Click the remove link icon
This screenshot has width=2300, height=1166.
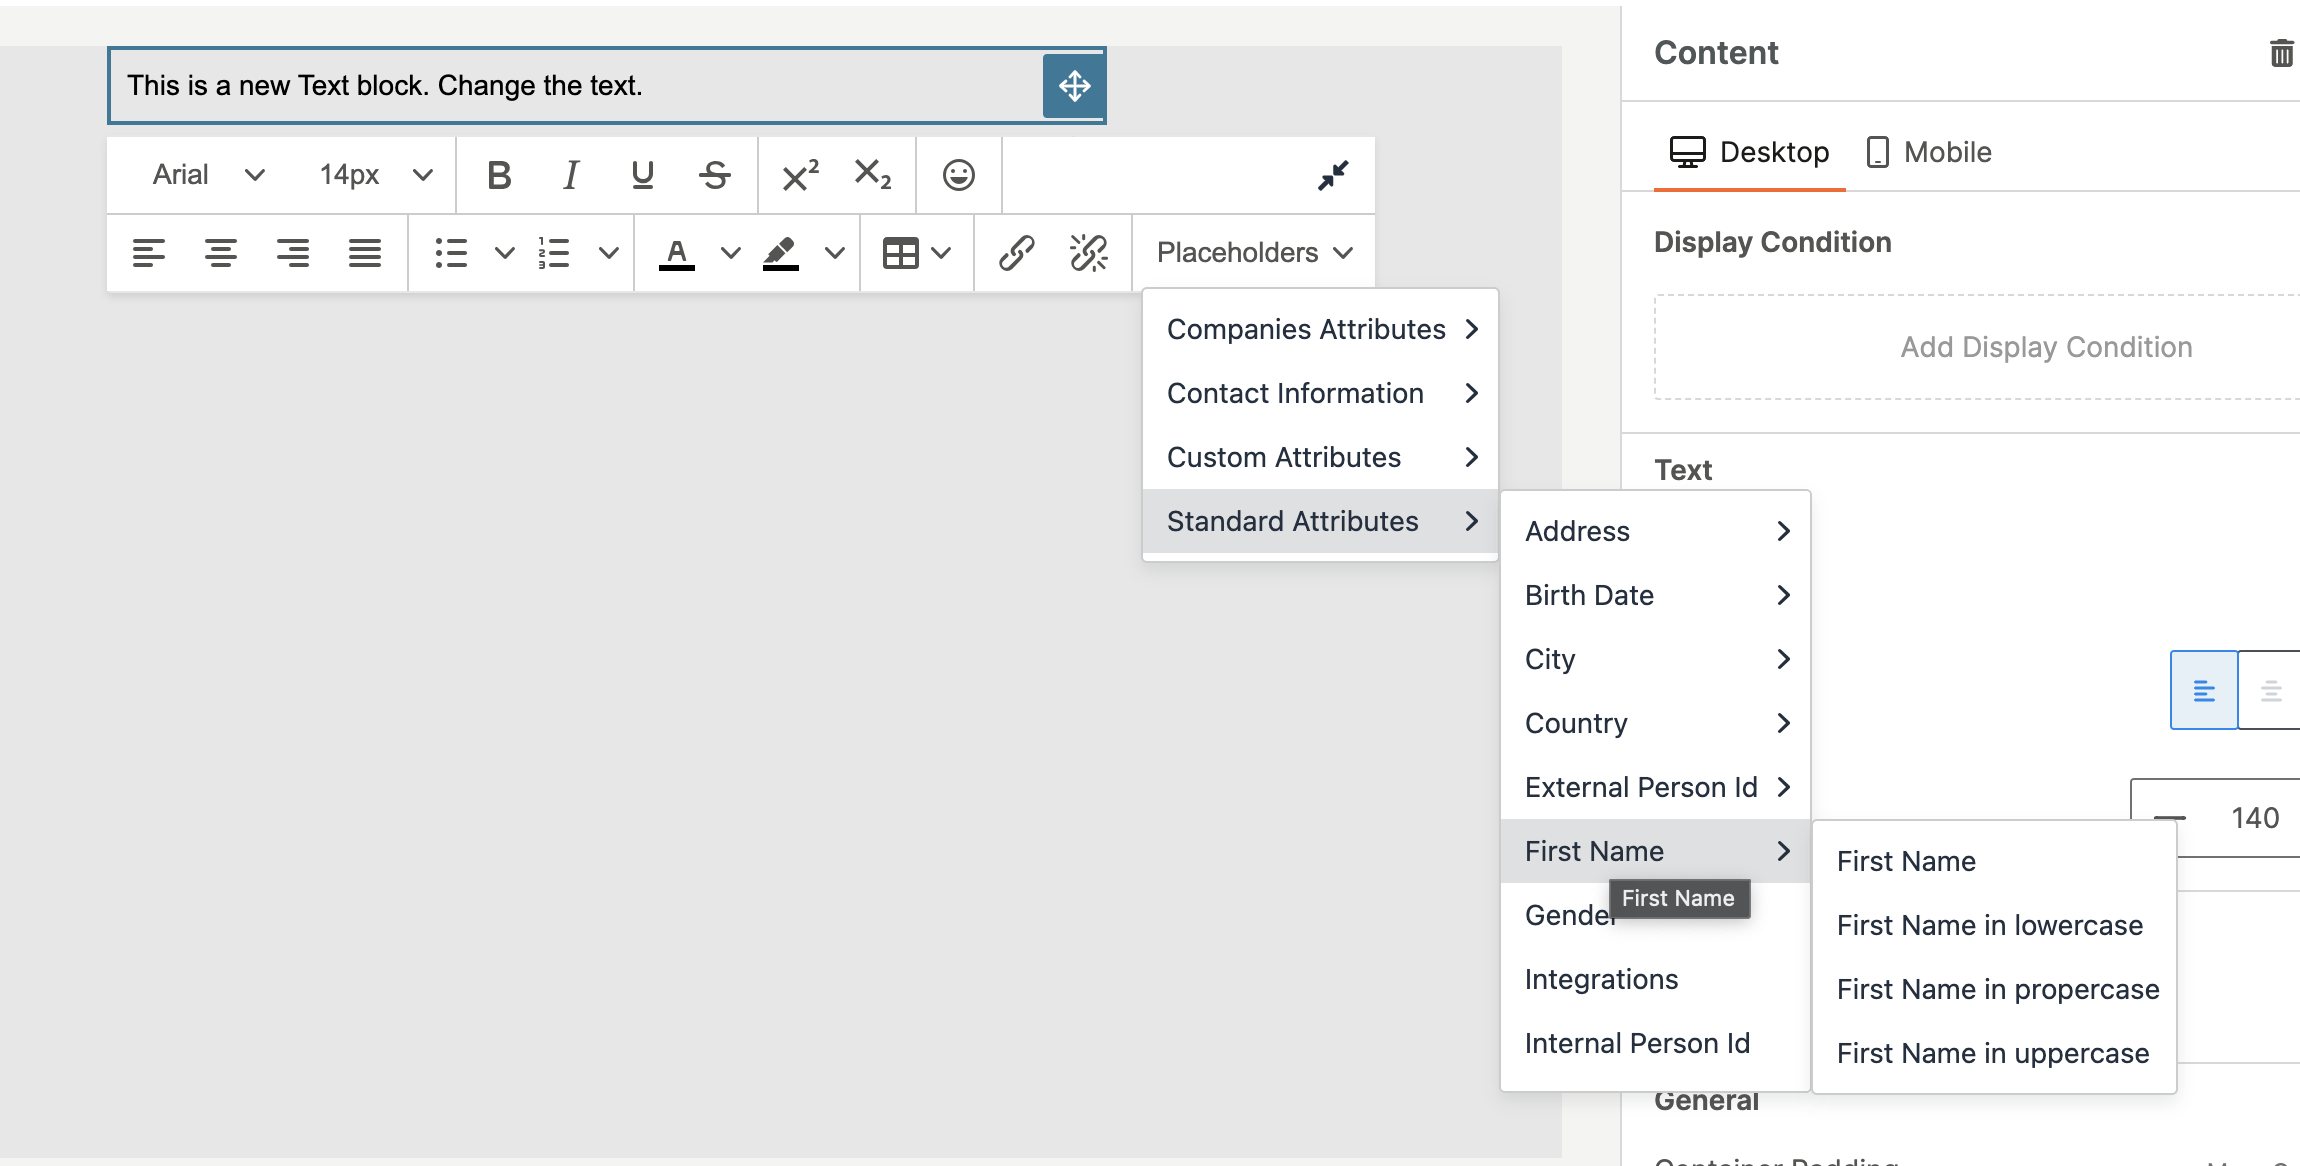(x=1088, y=253)
